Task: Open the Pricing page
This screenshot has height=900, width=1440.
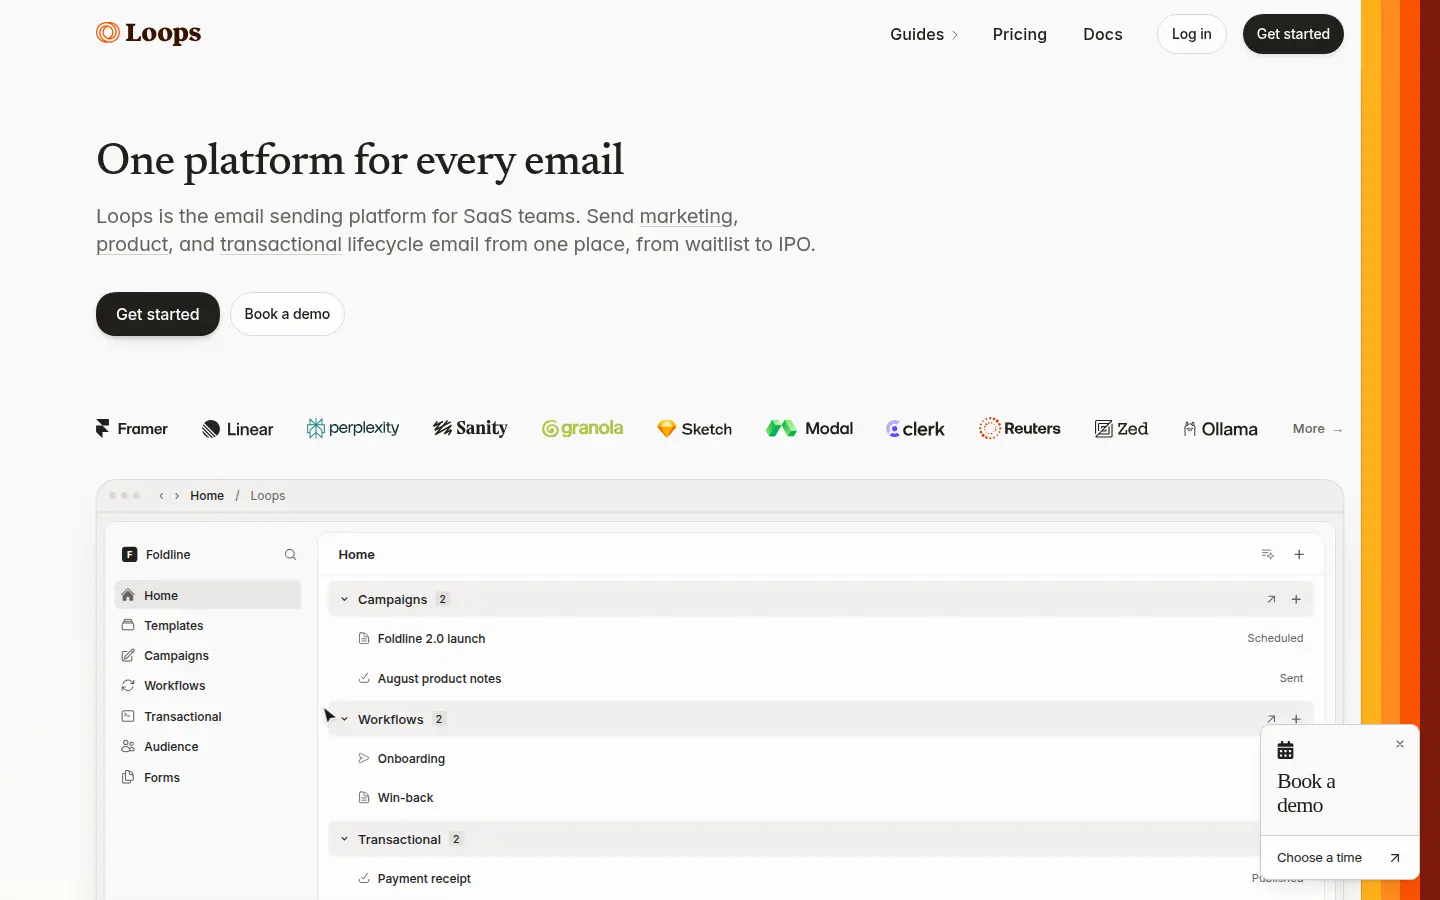Action: click(x=1020, y=34)
